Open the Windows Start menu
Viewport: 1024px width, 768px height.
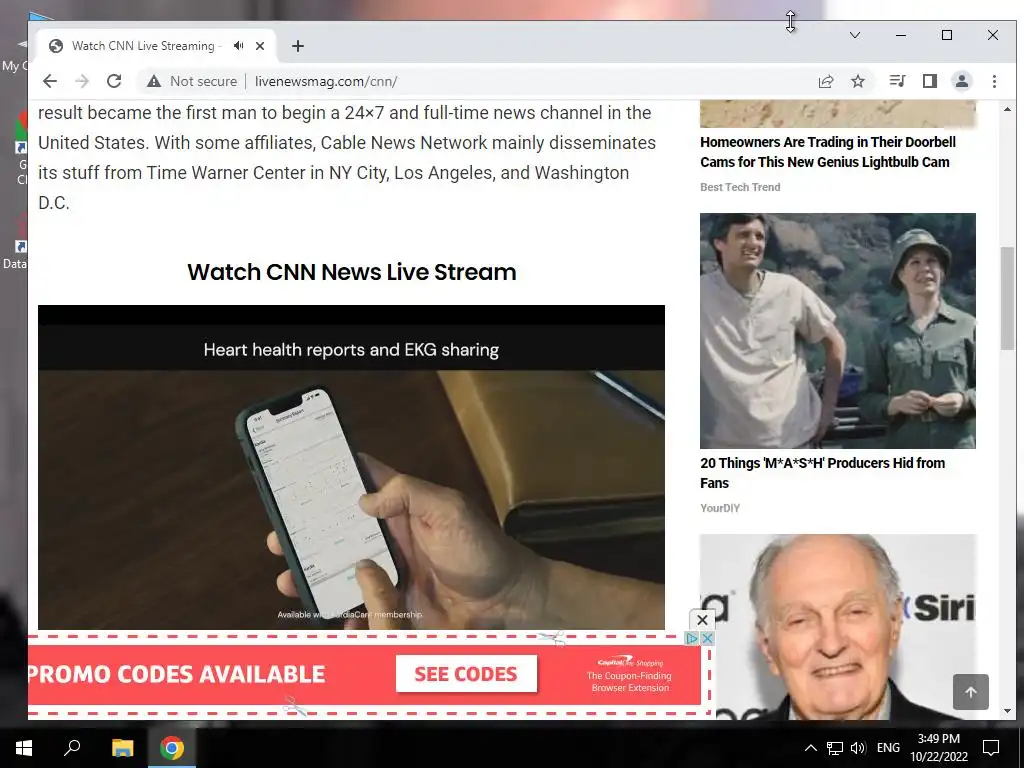24,748
